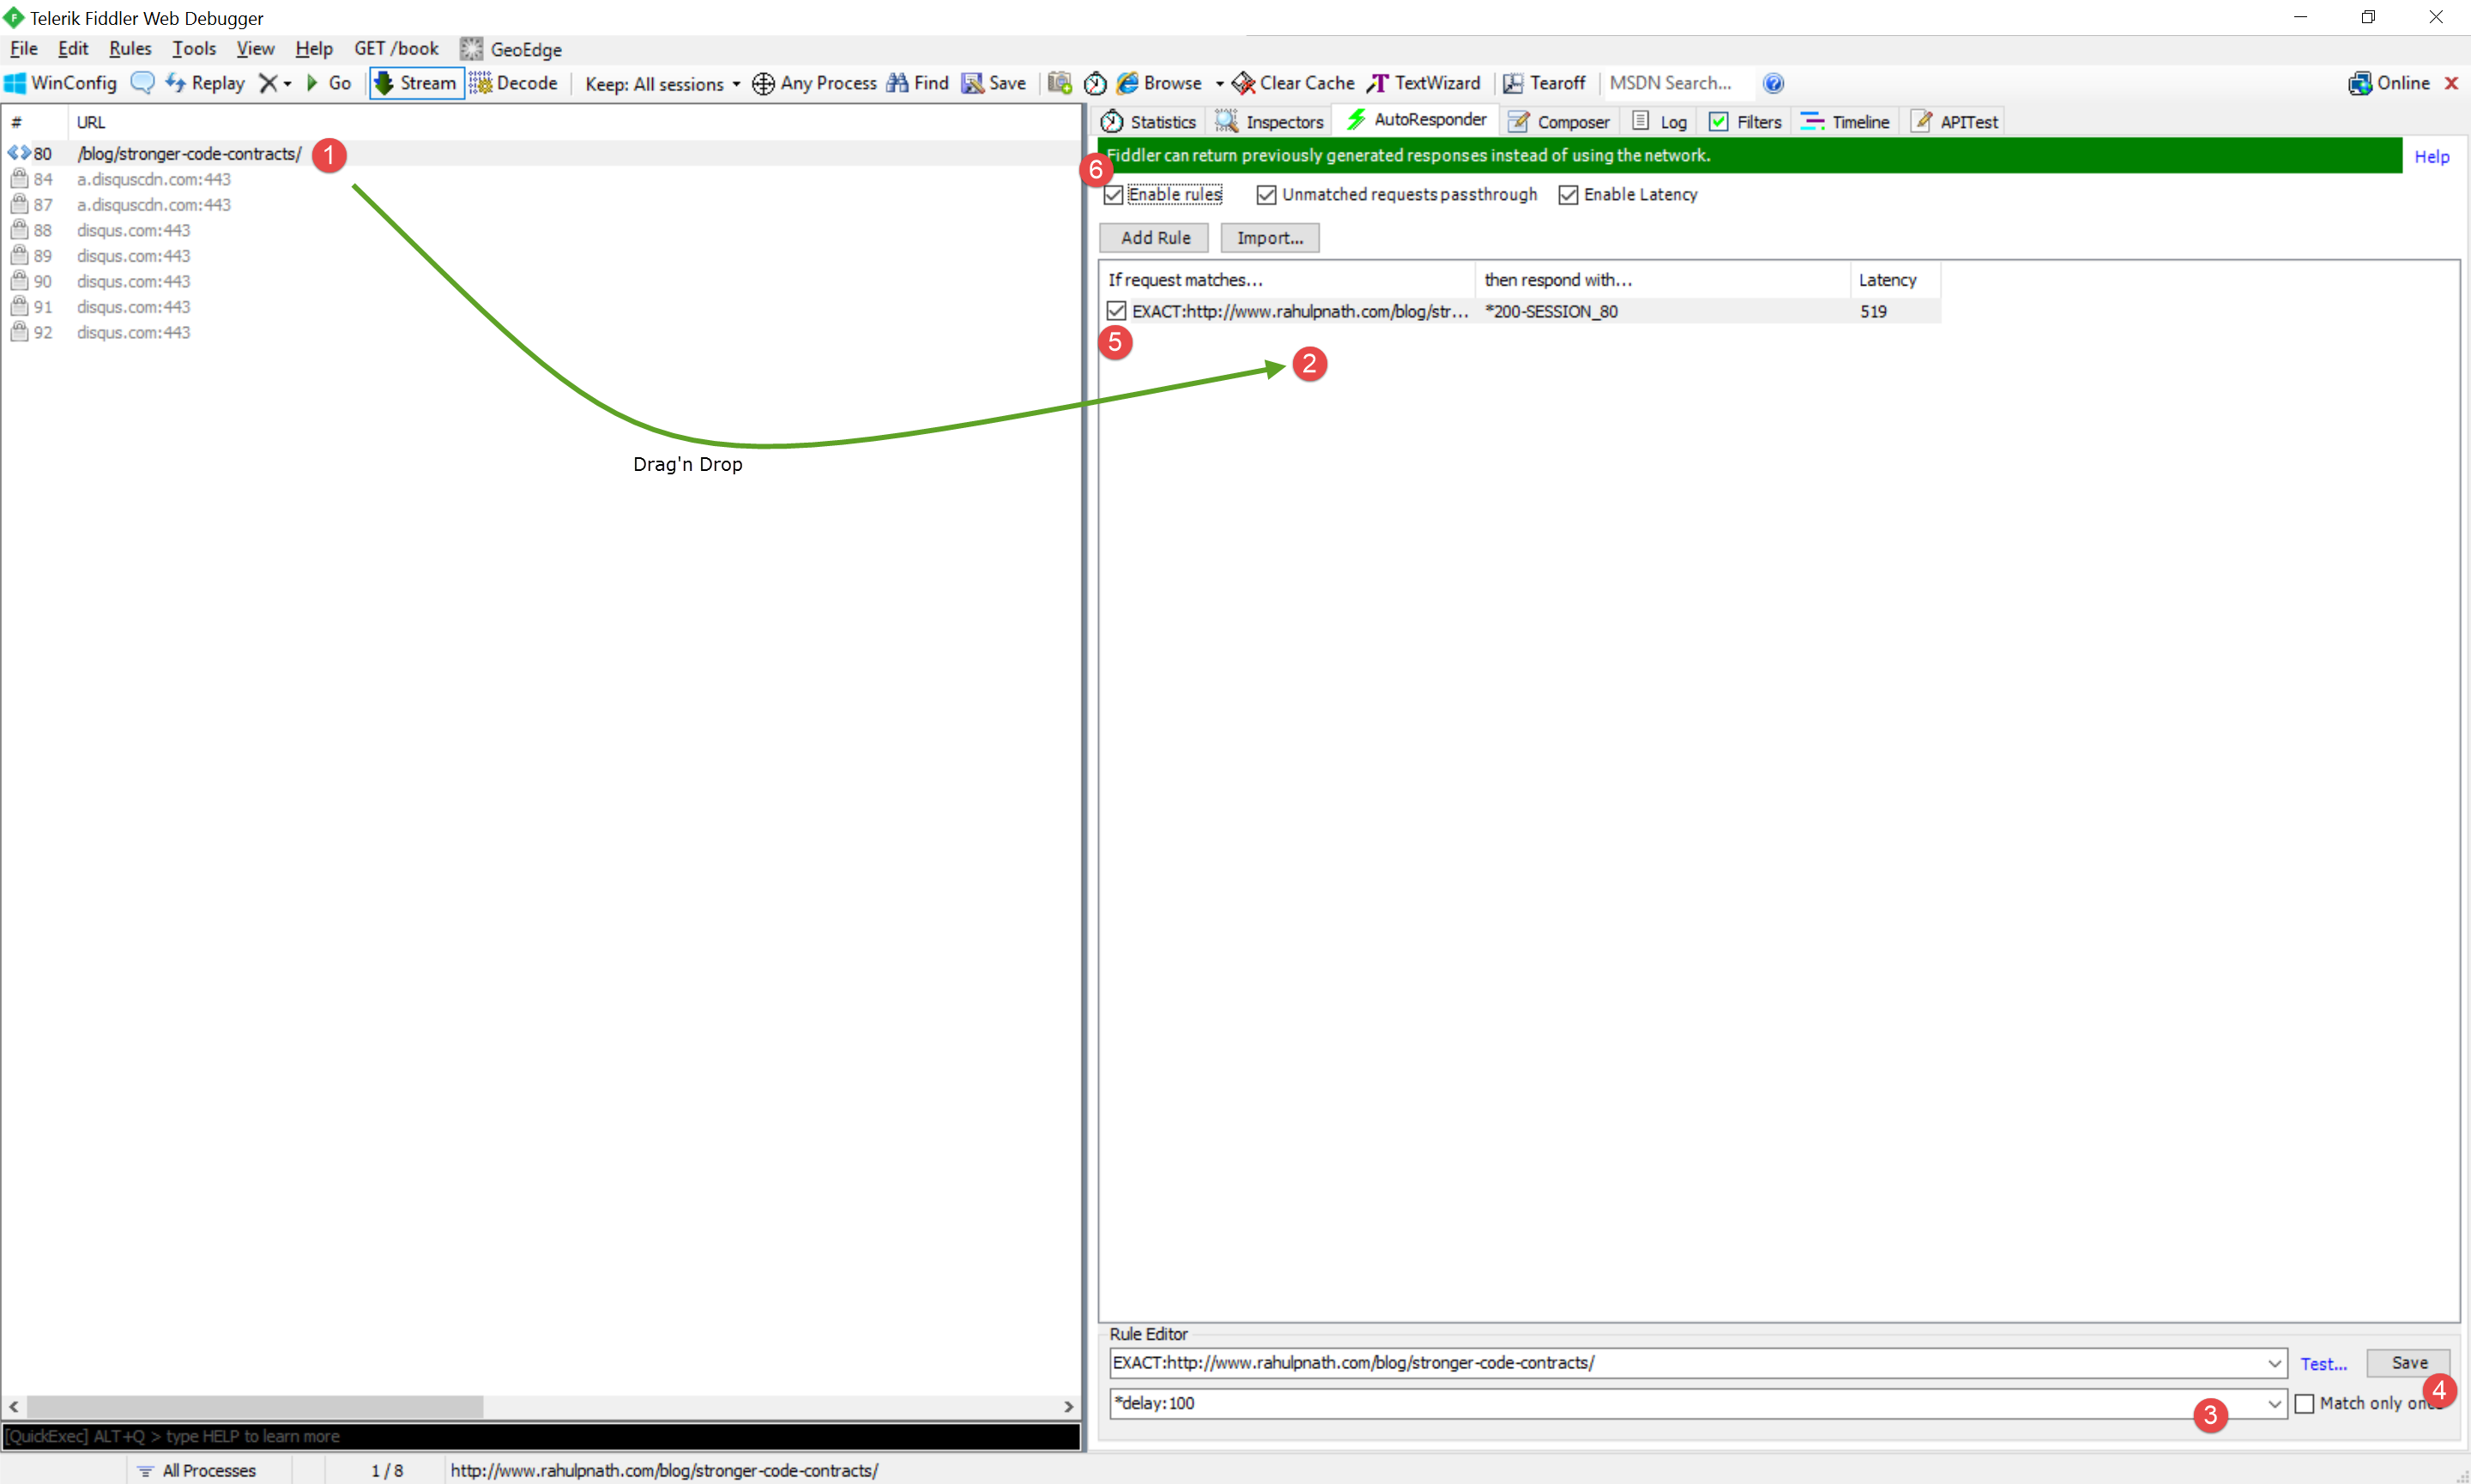Launch Browse in Internet Explorer
Screen dimensions: 2471x1484
1160,83
